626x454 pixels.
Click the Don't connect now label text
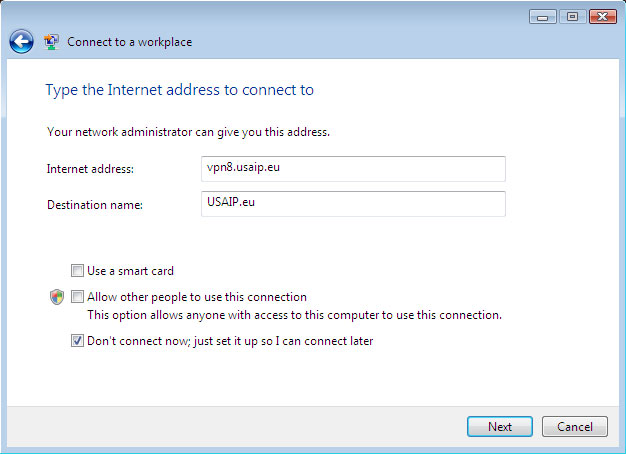point(230,341)
